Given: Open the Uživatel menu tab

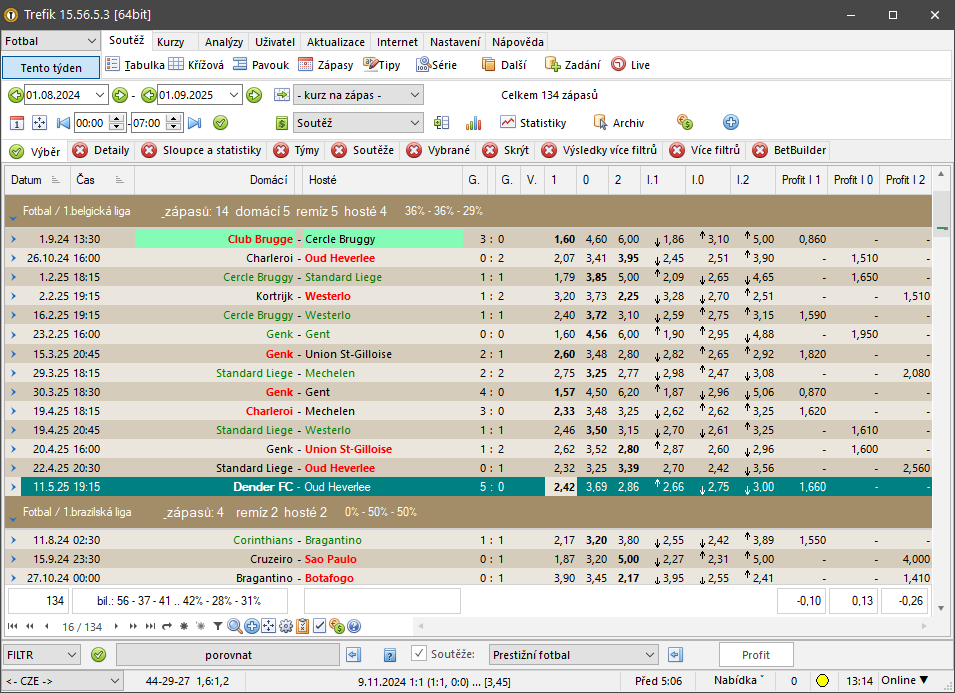Looking at the screenshot, I should (x=275, y=42).
